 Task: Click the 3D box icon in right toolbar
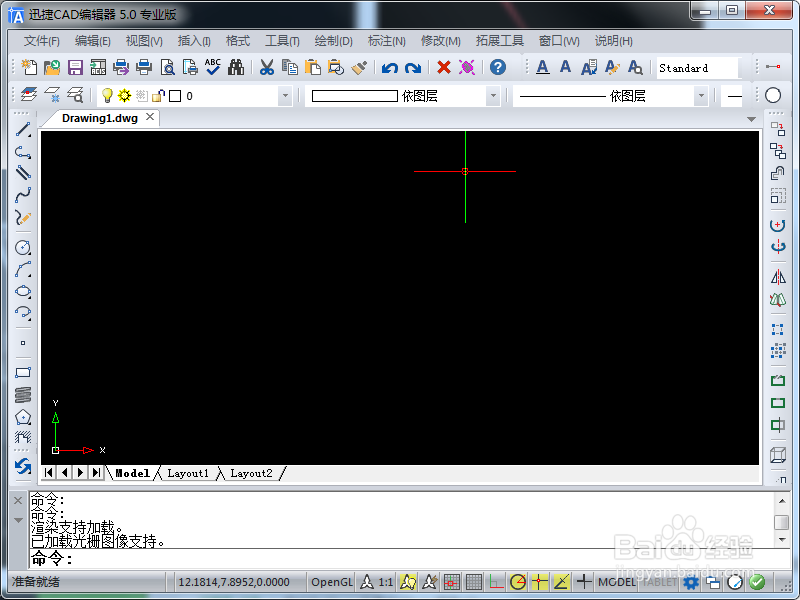[778, 455]
